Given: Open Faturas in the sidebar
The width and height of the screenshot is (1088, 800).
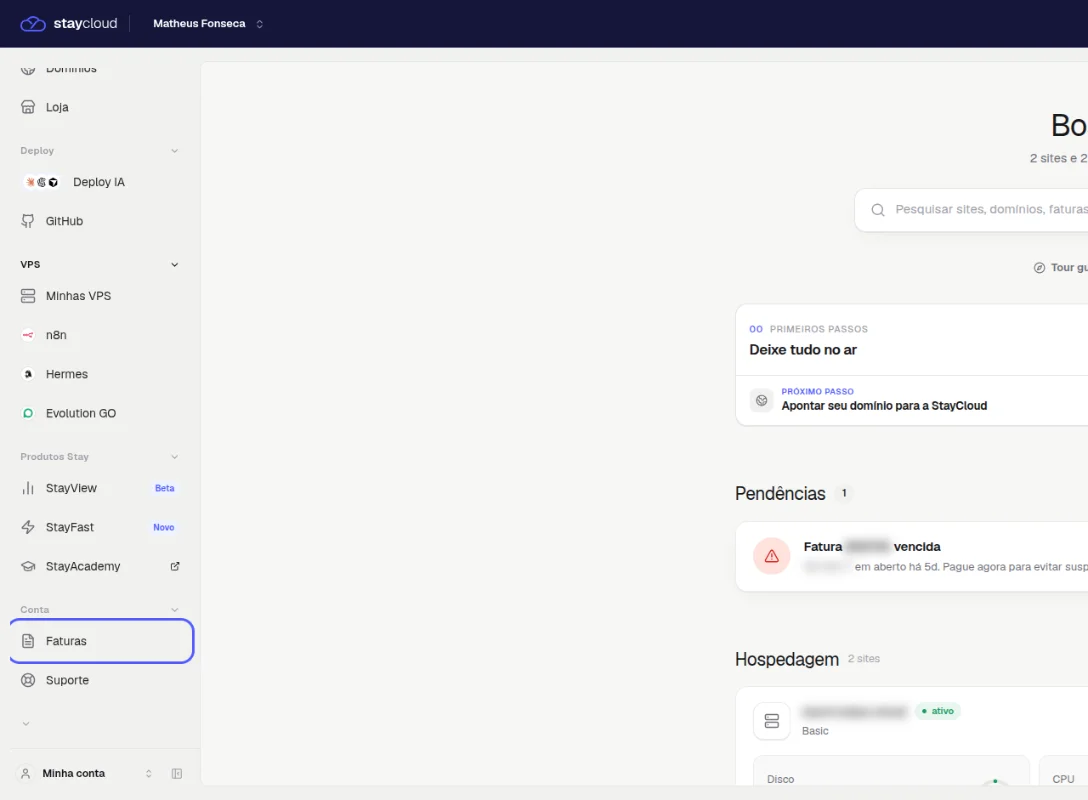Looking at the screenshot, I should point(101,641).
